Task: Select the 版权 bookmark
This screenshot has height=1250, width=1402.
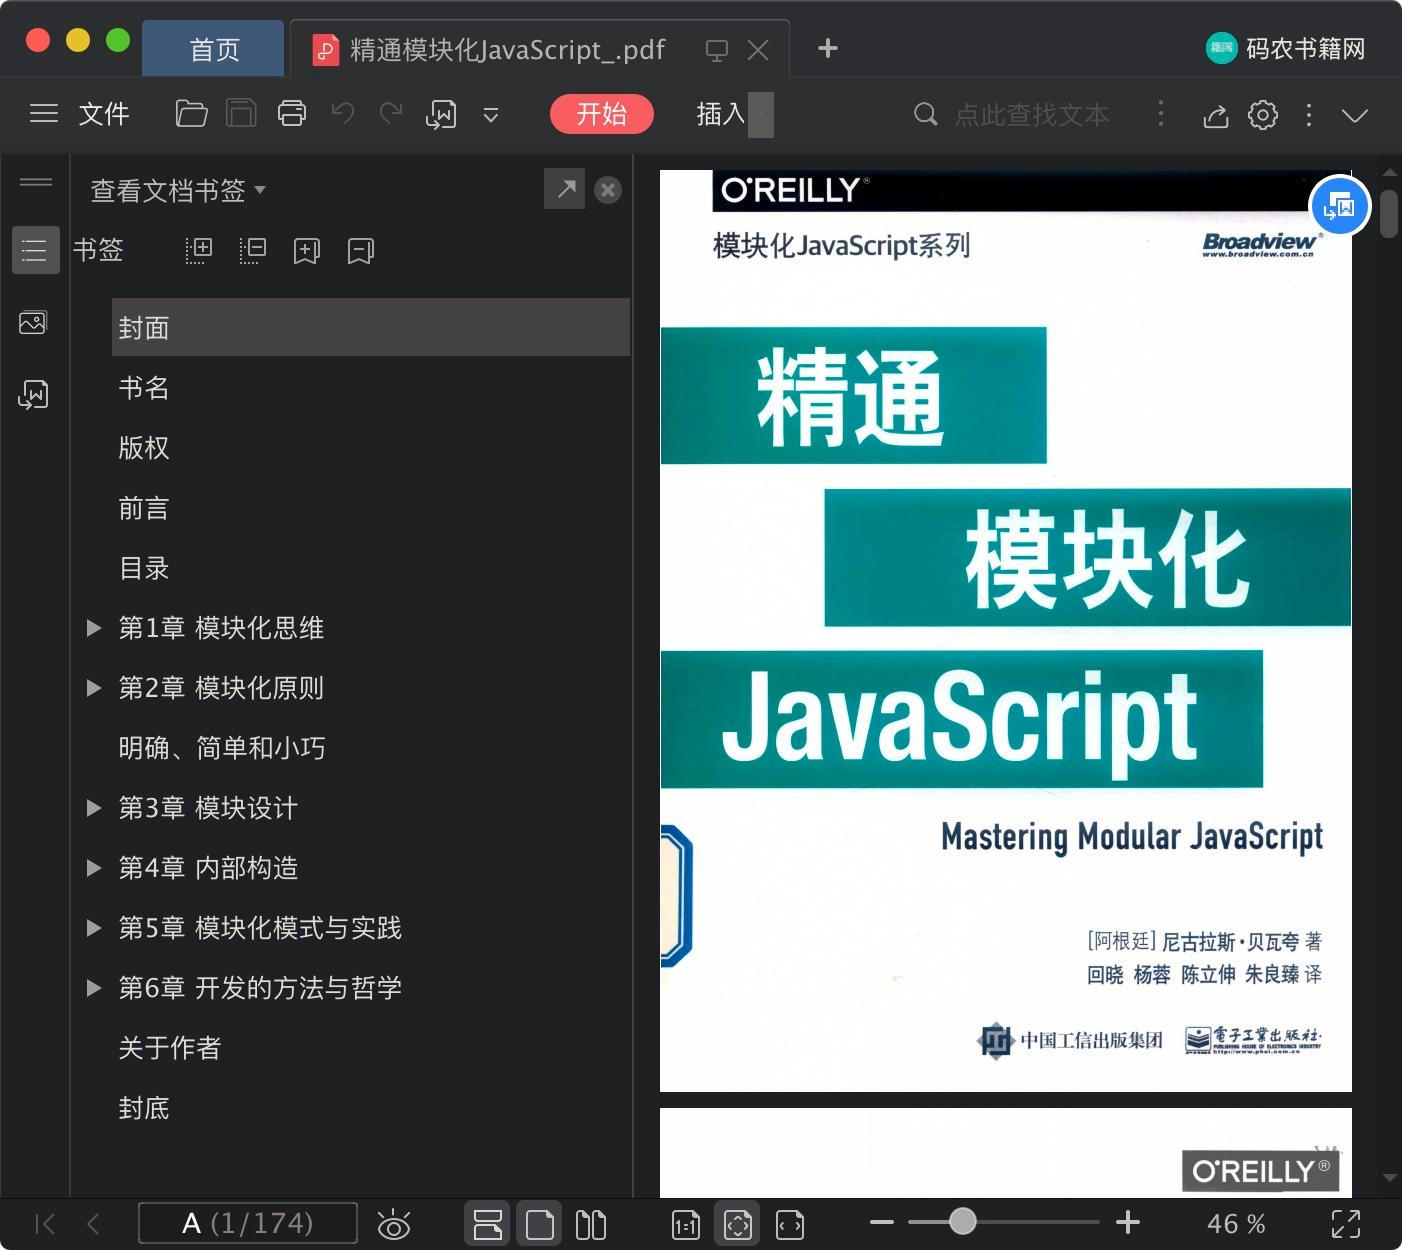Action: [x=144, y=448]
